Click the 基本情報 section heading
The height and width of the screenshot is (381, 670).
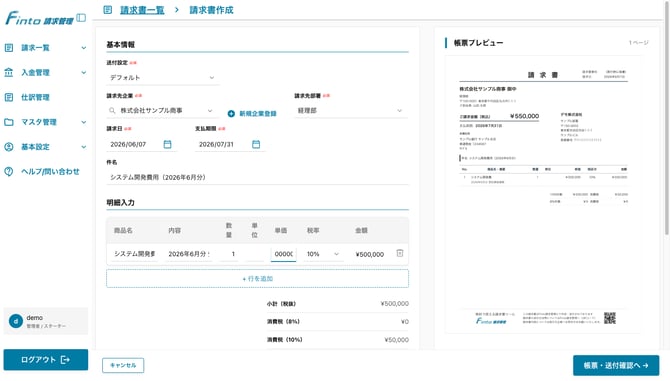click(120, 44)
